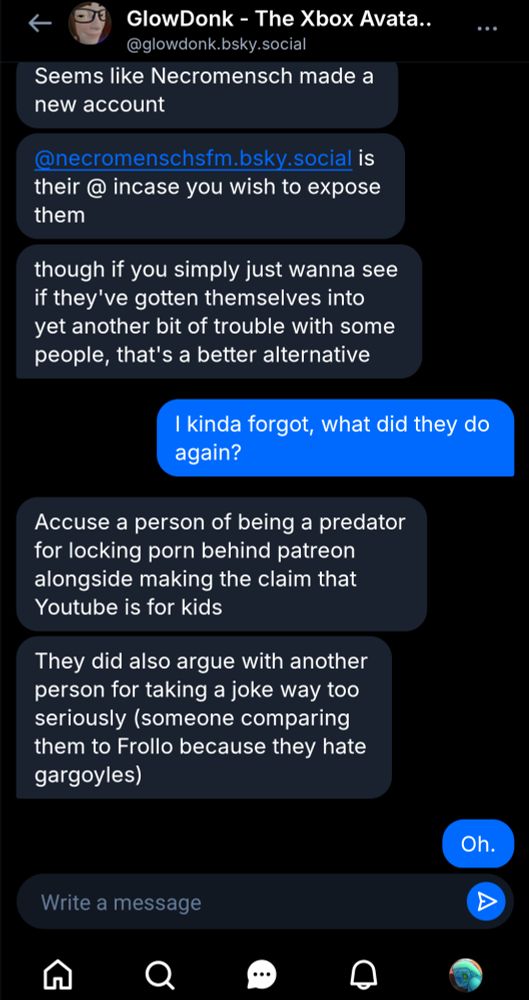Viewport: 529px width, 1000px height.
Task: Select the 'though if you simply' message bubble
Action: click(219, 311)
